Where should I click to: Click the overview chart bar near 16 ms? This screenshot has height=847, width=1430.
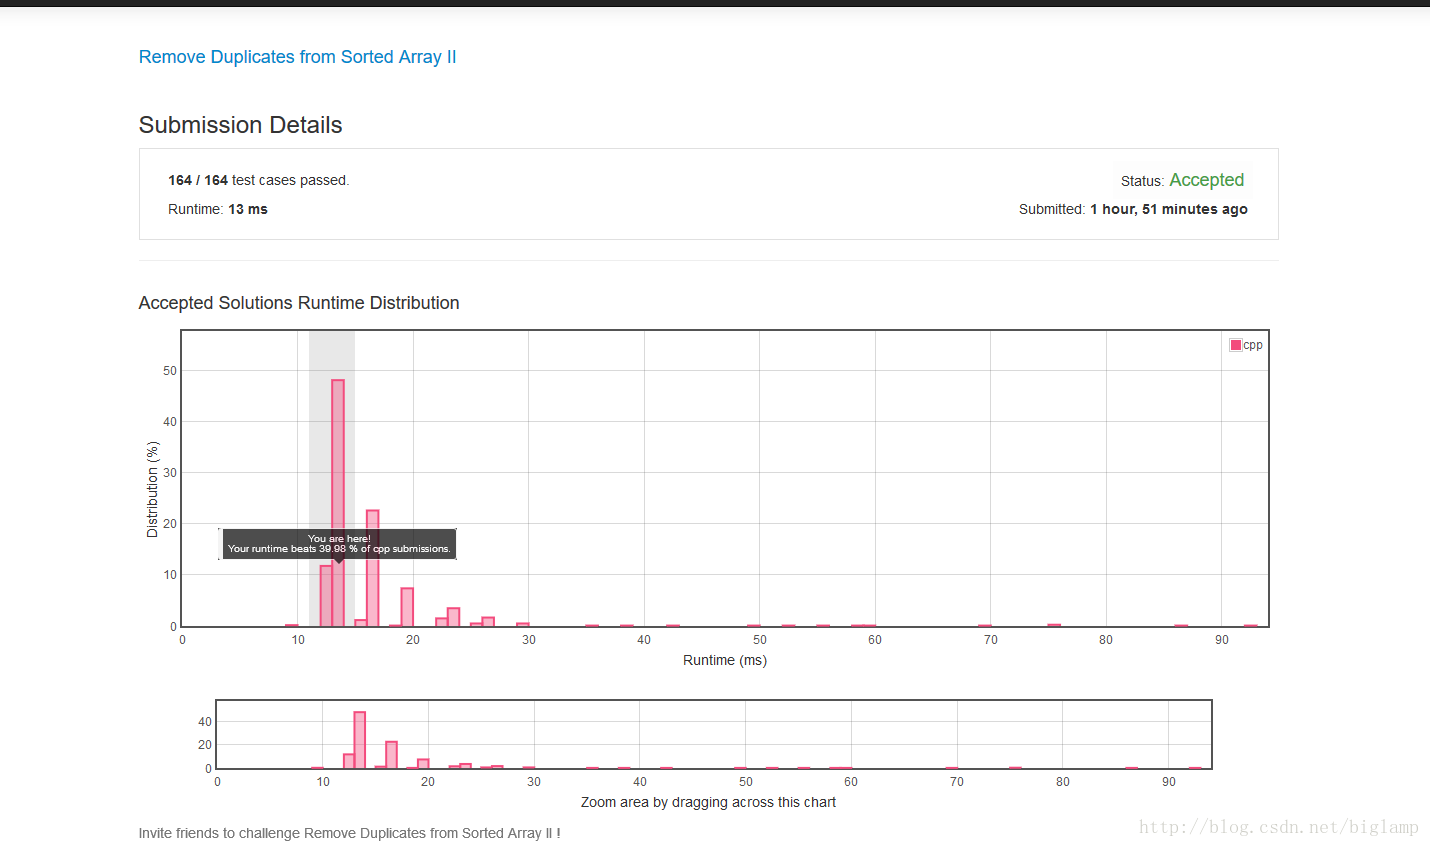coord(391,755)
